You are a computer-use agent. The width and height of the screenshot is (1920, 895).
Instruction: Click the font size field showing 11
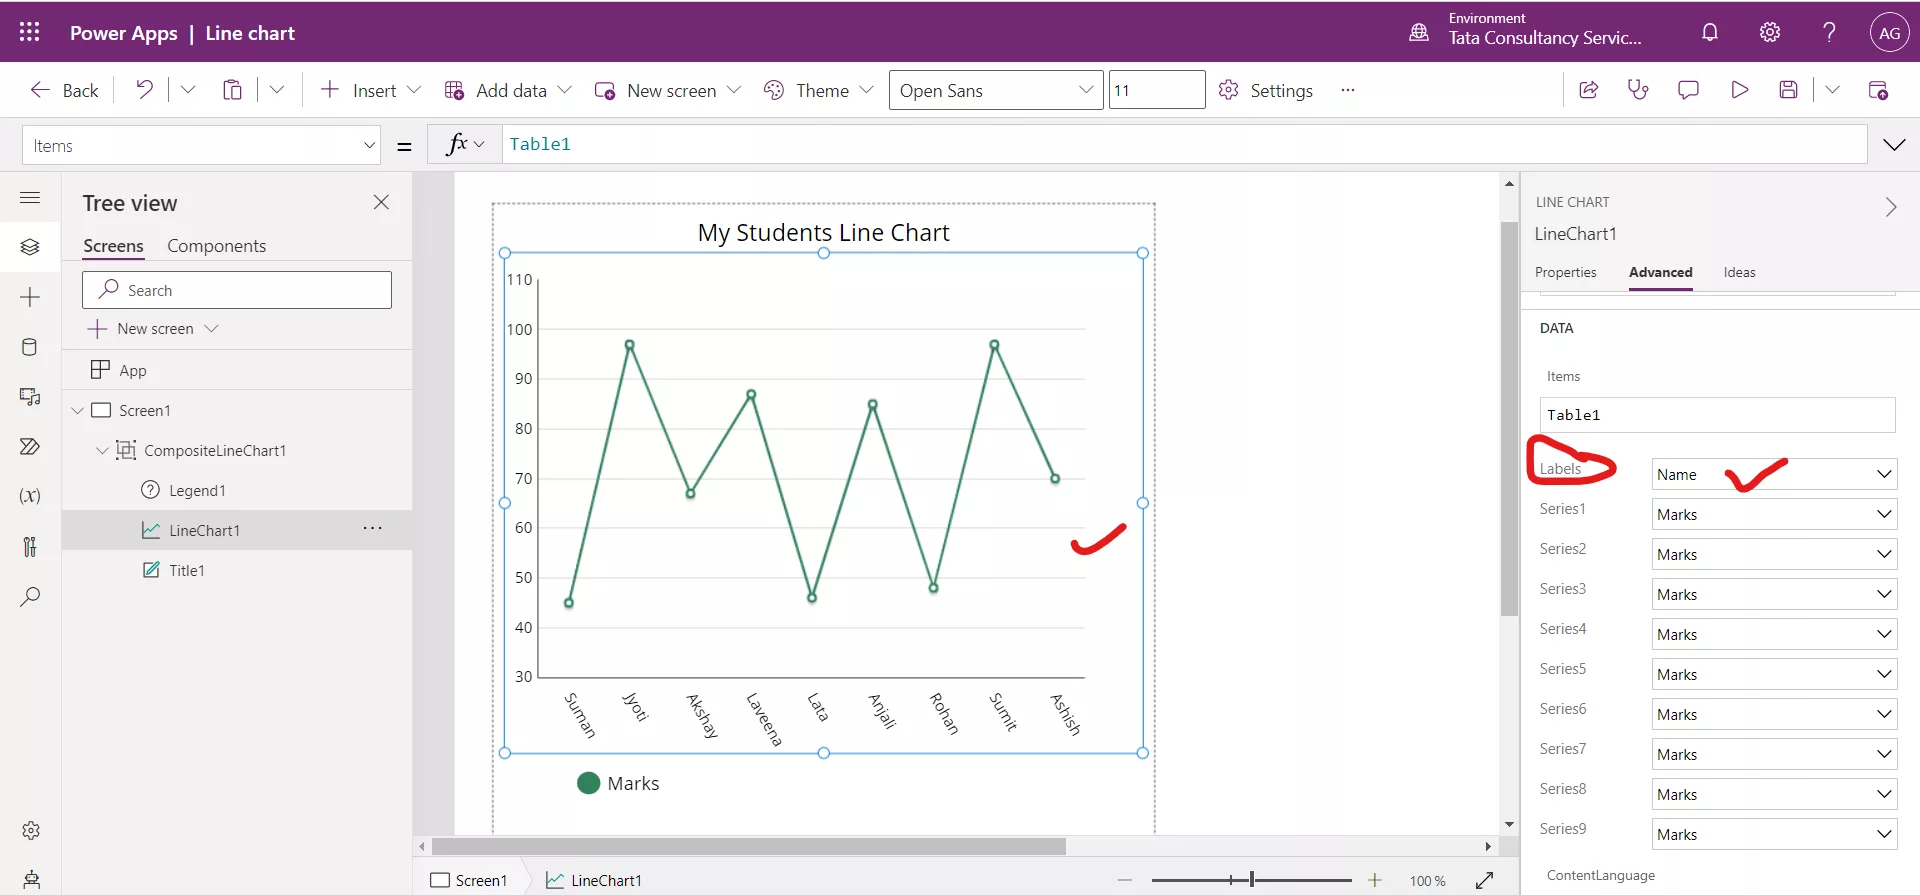[x=1157, y=90]
